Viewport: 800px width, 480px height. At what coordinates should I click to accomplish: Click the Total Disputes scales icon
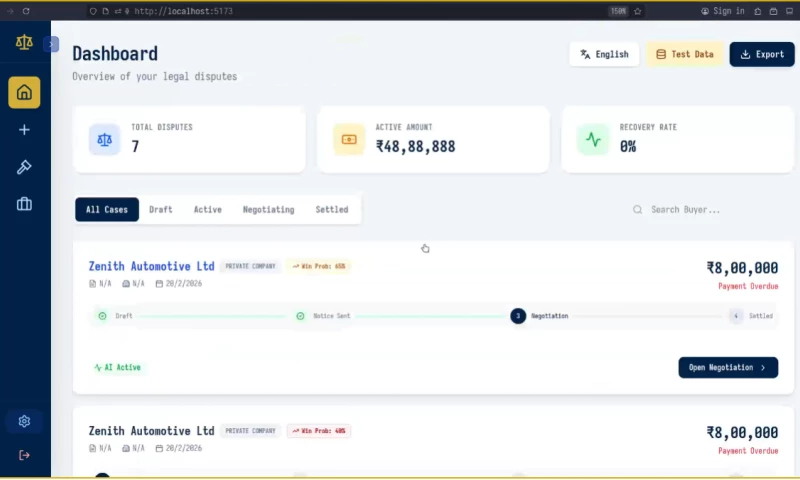pyautogui.click(x=105, y=139)
